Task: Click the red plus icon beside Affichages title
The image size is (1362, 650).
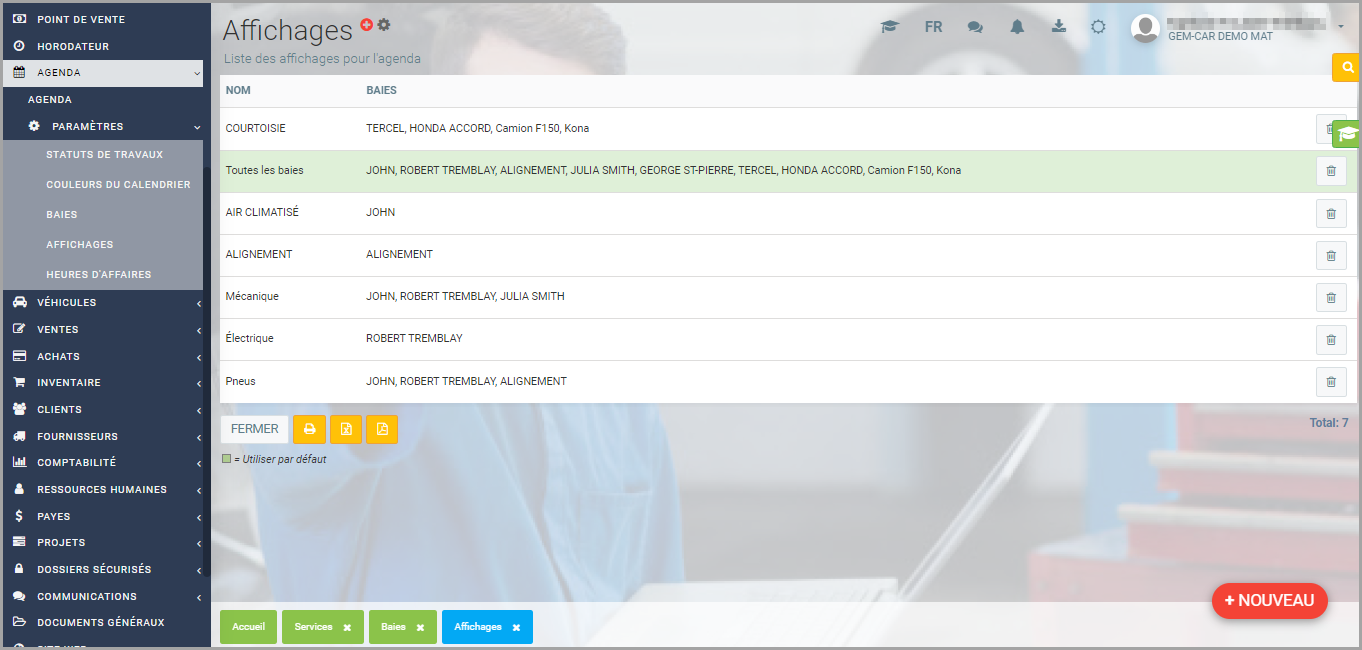Action: 367,25
